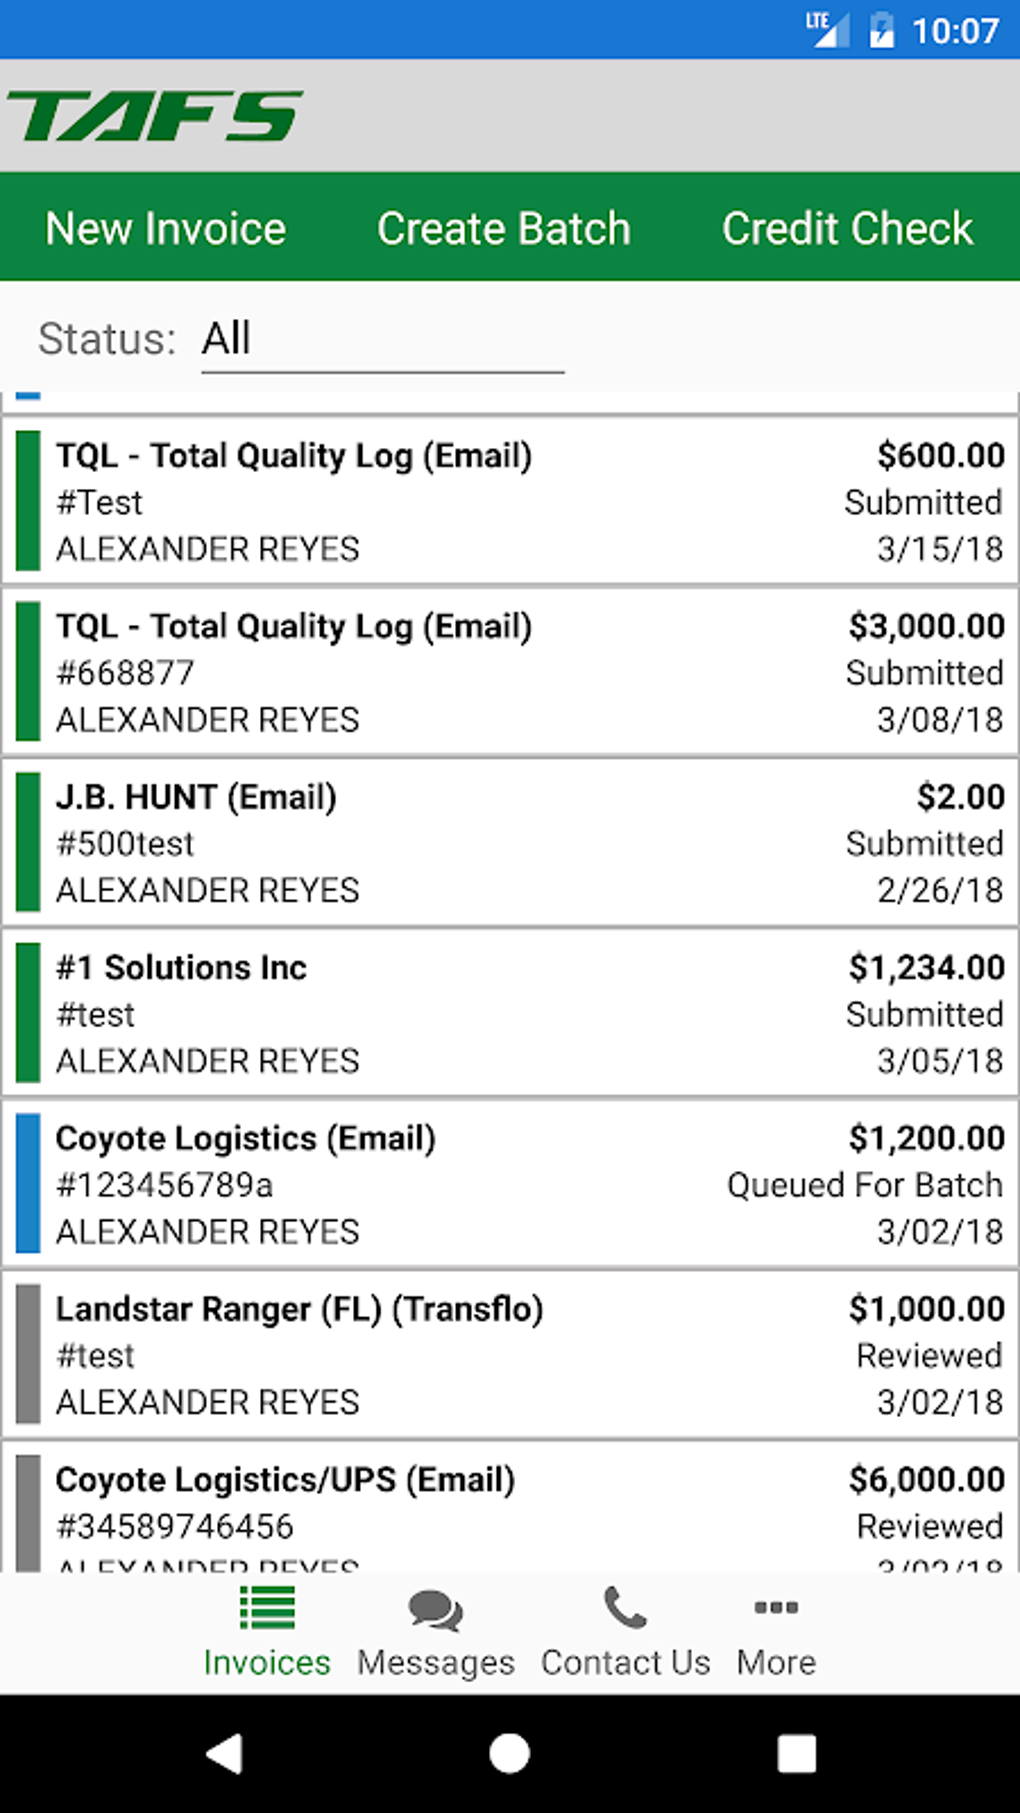Open the J.B. HUNT #500test invoice
1020x1813 pixels.
pyautogui.click(x=510, y=843)
